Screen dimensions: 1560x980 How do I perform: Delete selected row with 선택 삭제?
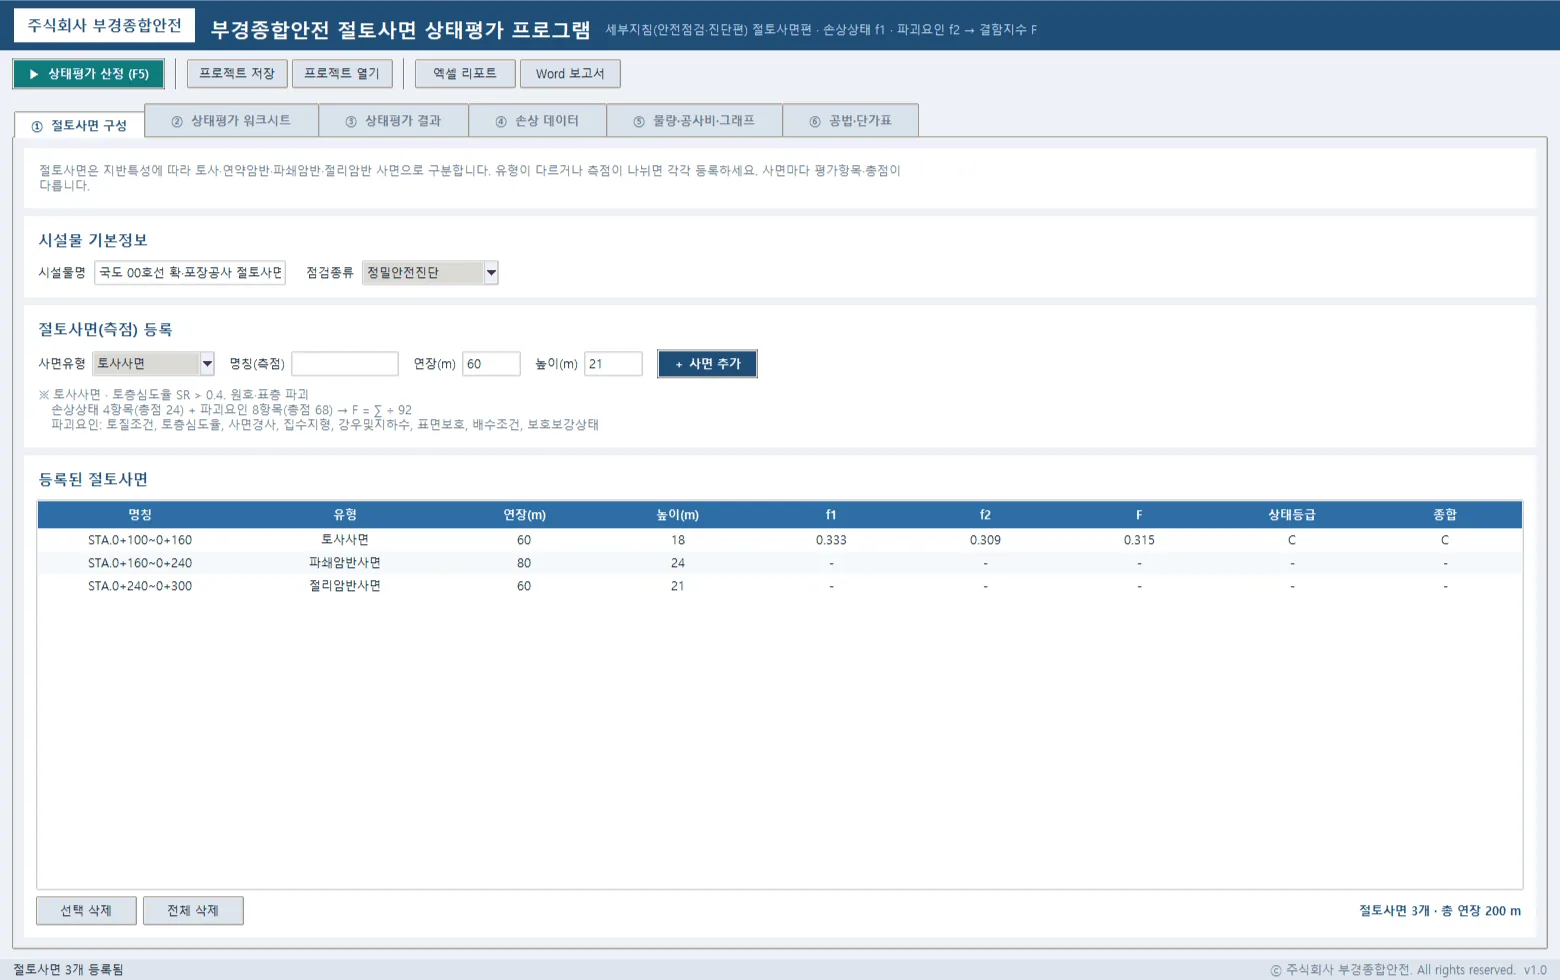point(86,911)
